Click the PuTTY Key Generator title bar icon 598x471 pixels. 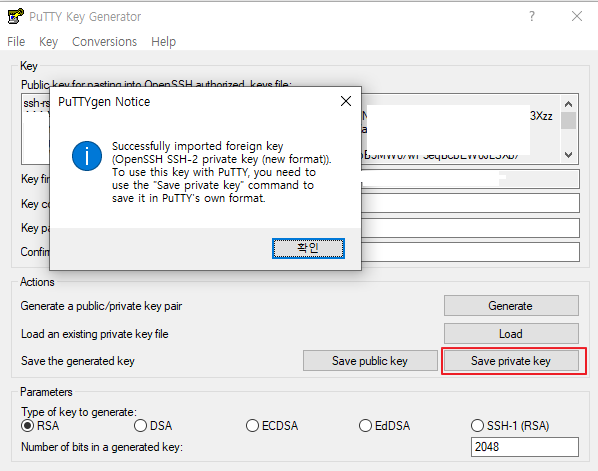pos(16,16)
